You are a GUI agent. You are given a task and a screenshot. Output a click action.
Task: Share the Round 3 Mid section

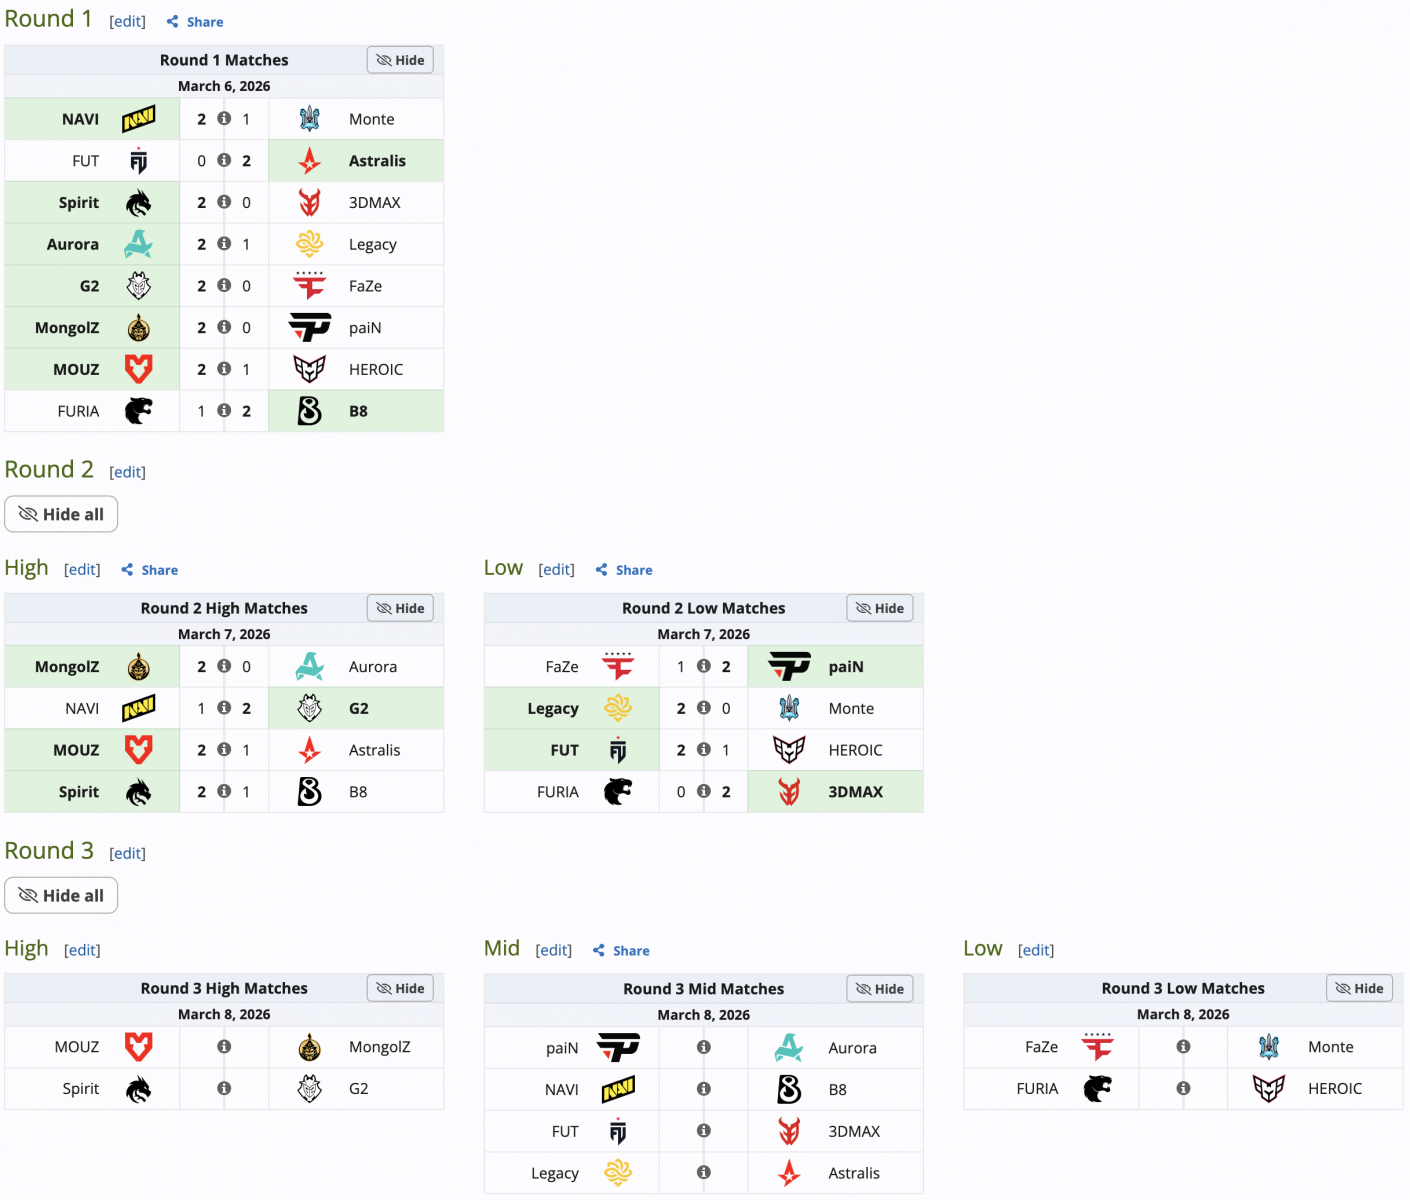pos(621,951)
